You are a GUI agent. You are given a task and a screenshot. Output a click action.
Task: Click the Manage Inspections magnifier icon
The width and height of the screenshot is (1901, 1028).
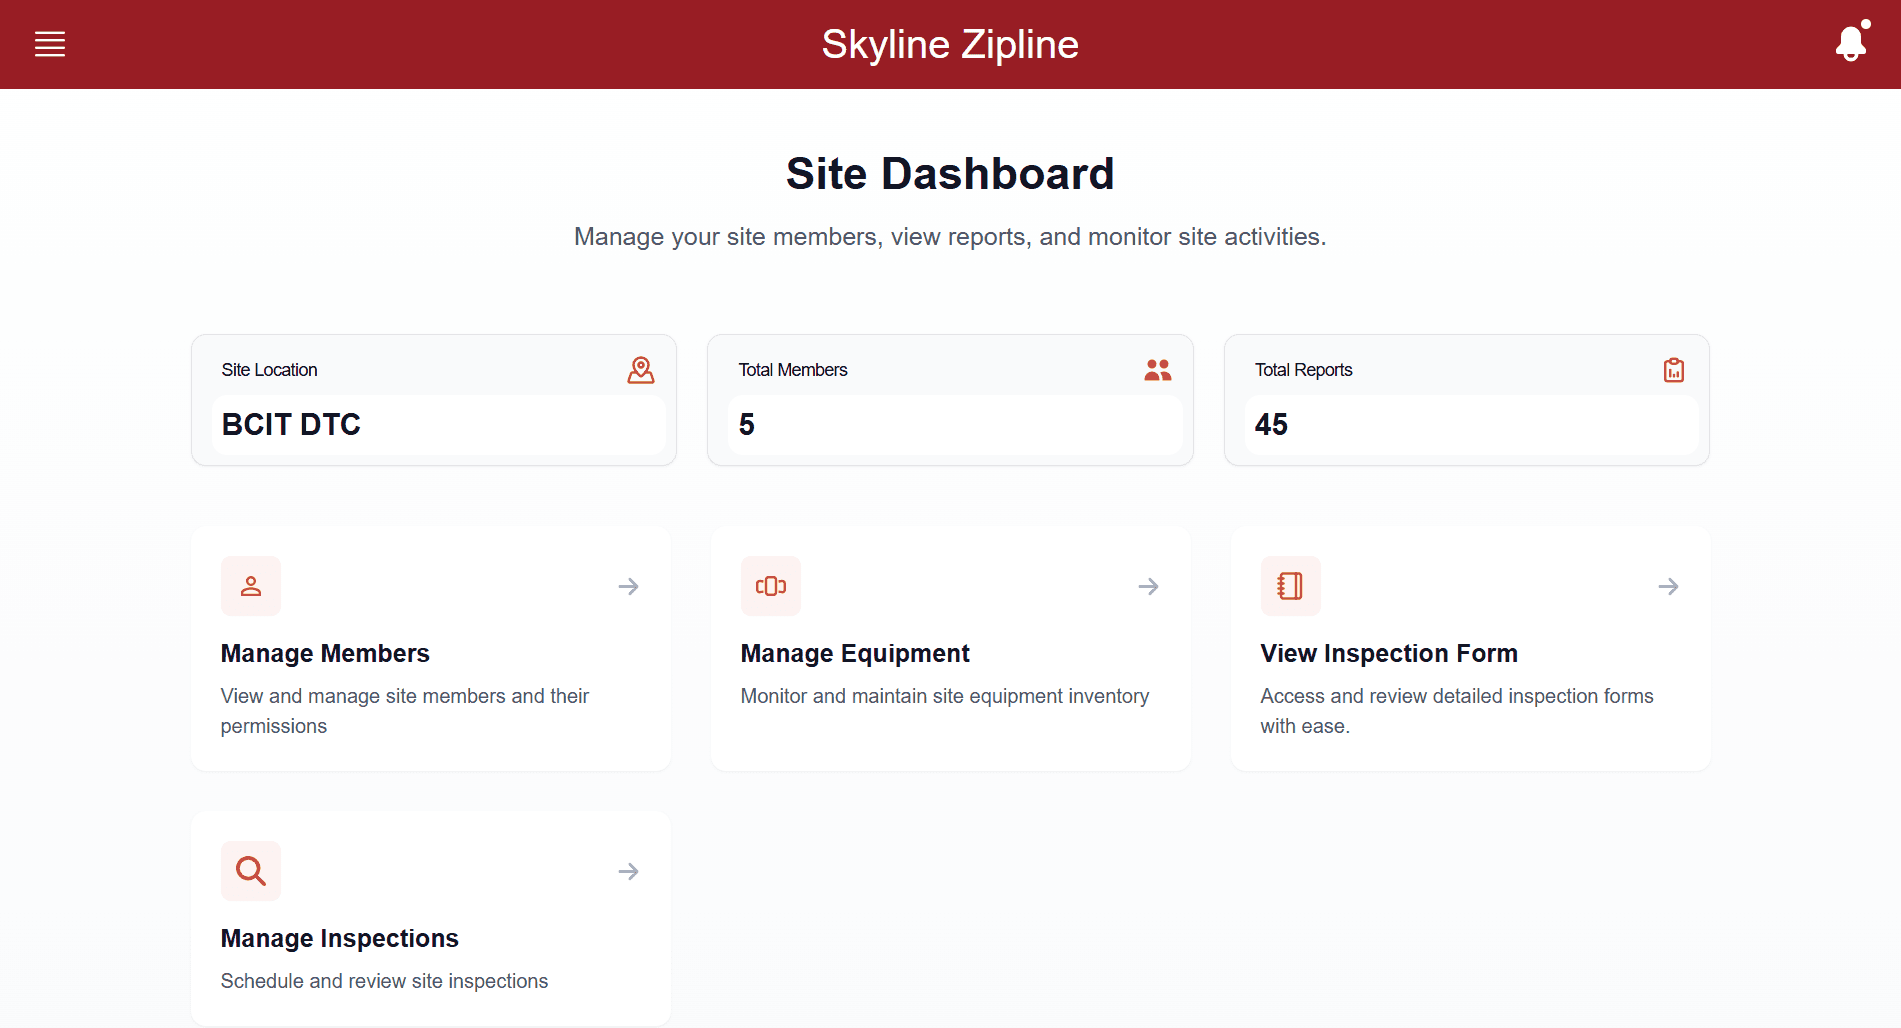tap(251, 871)
